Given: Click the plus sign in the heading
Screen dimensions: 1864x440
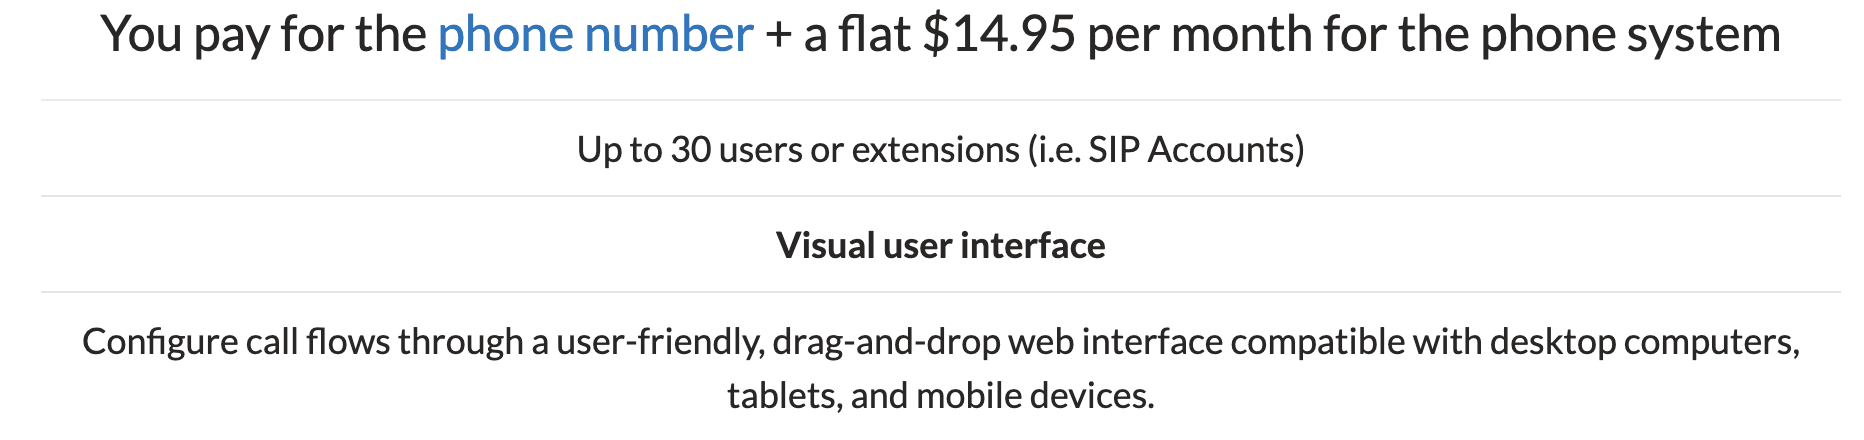Looking at the screenshot, I should [x=778, y=35].
